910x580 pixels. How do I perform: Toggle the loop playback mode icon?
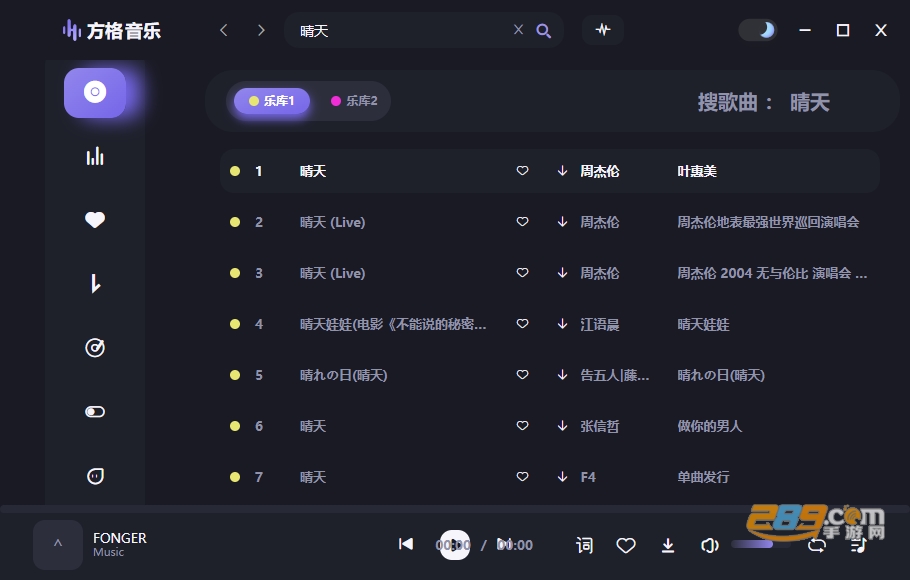pyautogui.click(x=817, y=545)
